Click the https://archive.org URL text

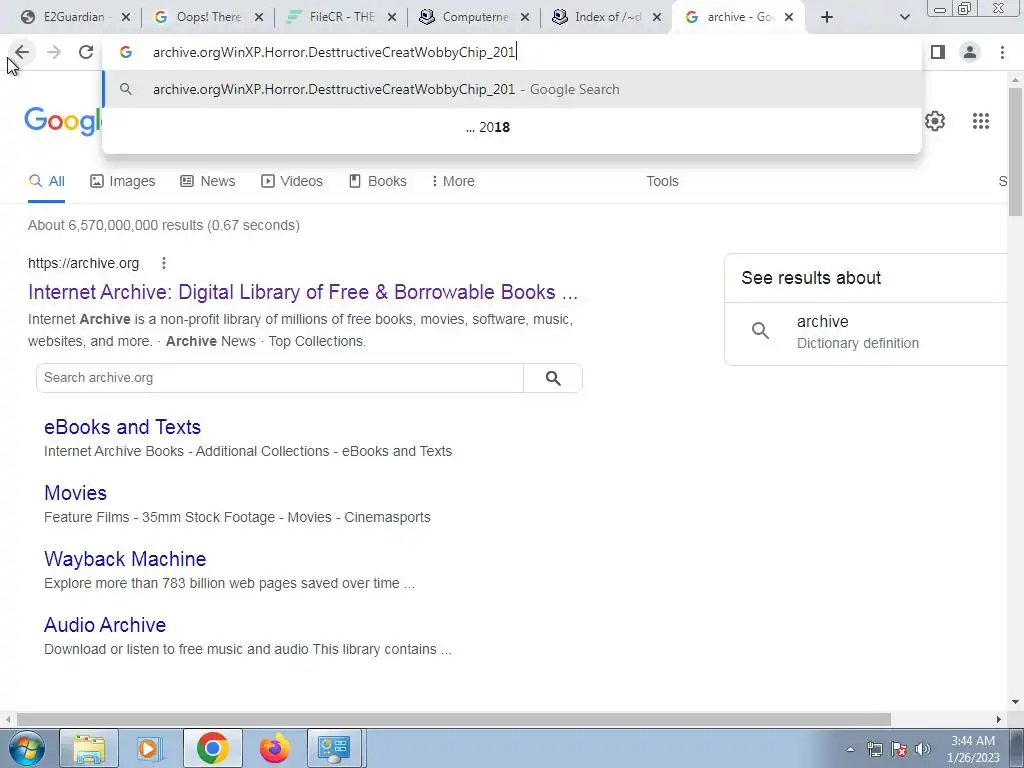point(84,263)
